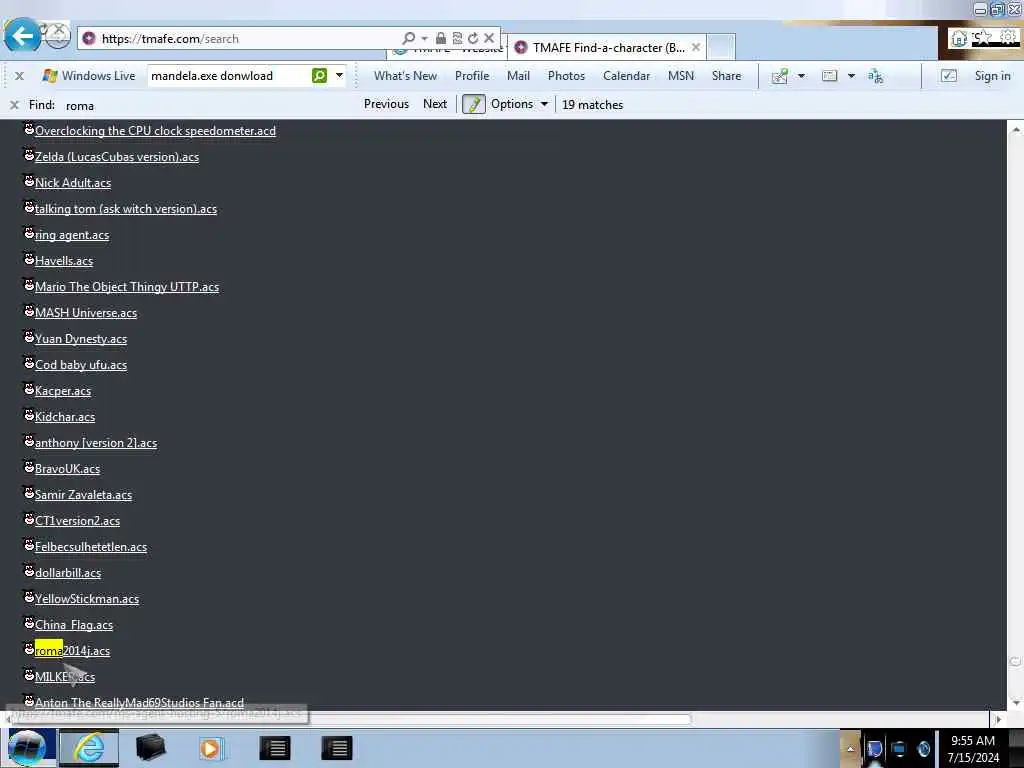Screen dimensions: 1024x768
Task: Close the Windows Live toolbar
Action: point(20,76)
